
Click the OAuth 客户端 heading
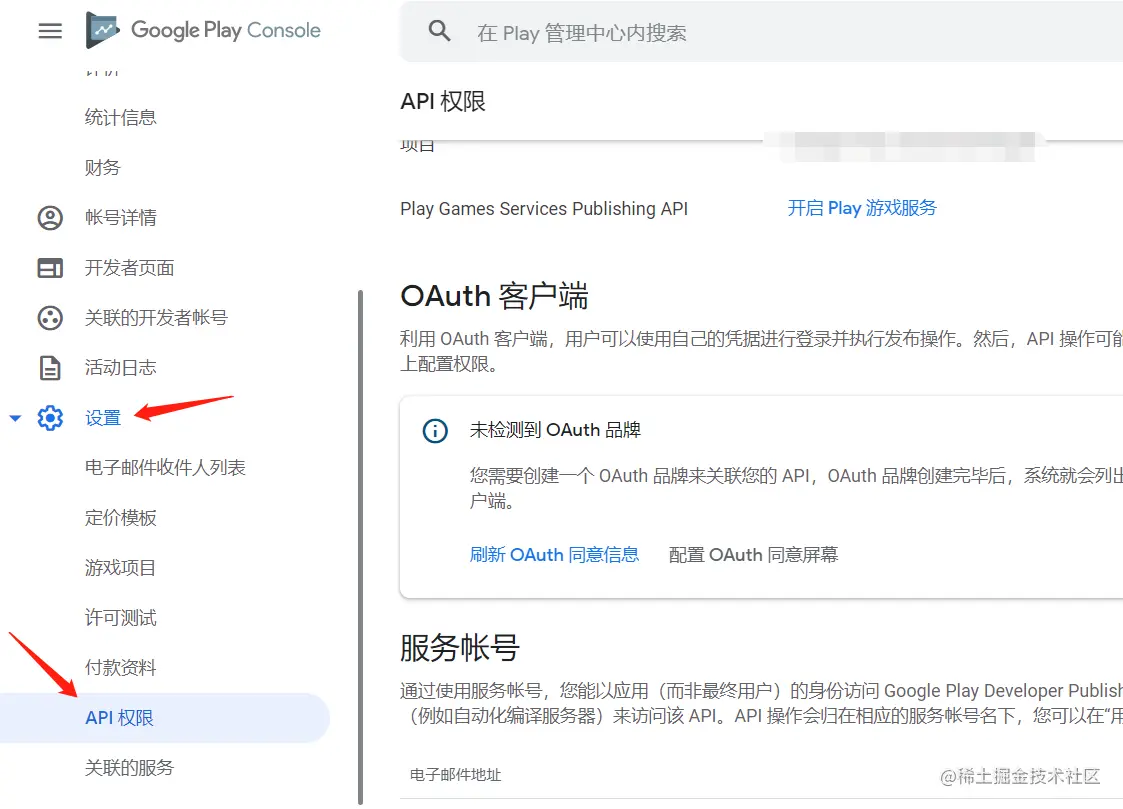click(x=494, y=296)
